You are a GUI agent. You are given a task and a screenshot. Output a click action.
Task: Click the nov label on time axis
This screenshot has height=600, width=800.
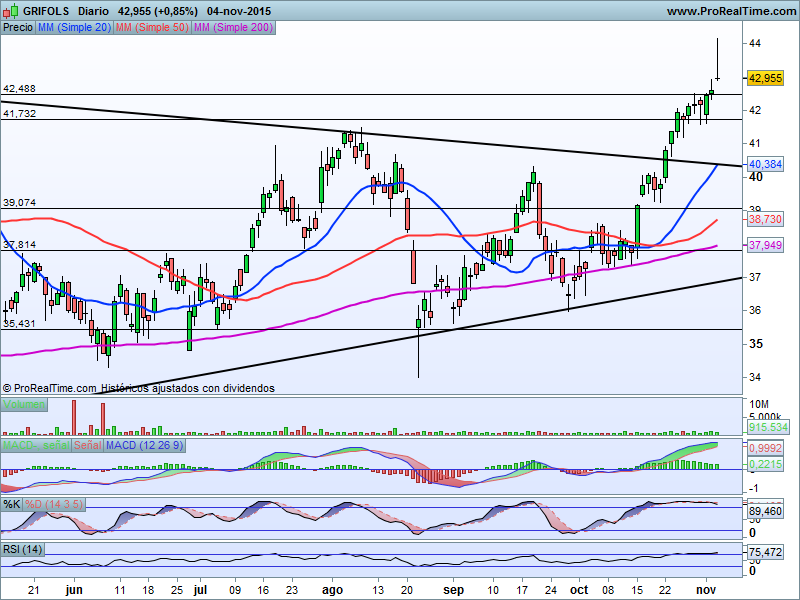706,590
